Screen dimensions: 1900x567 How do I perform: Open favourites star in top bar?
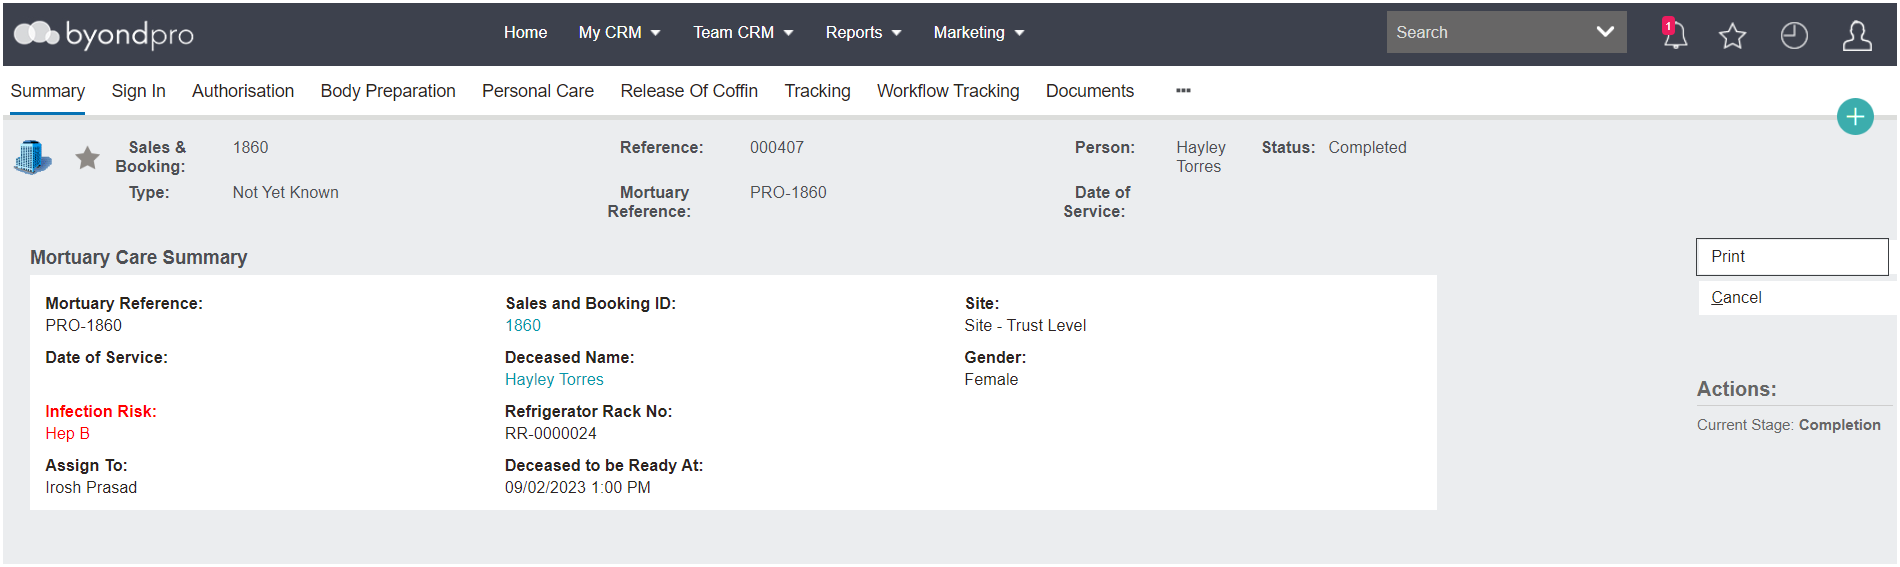[x=1732, y=36]
